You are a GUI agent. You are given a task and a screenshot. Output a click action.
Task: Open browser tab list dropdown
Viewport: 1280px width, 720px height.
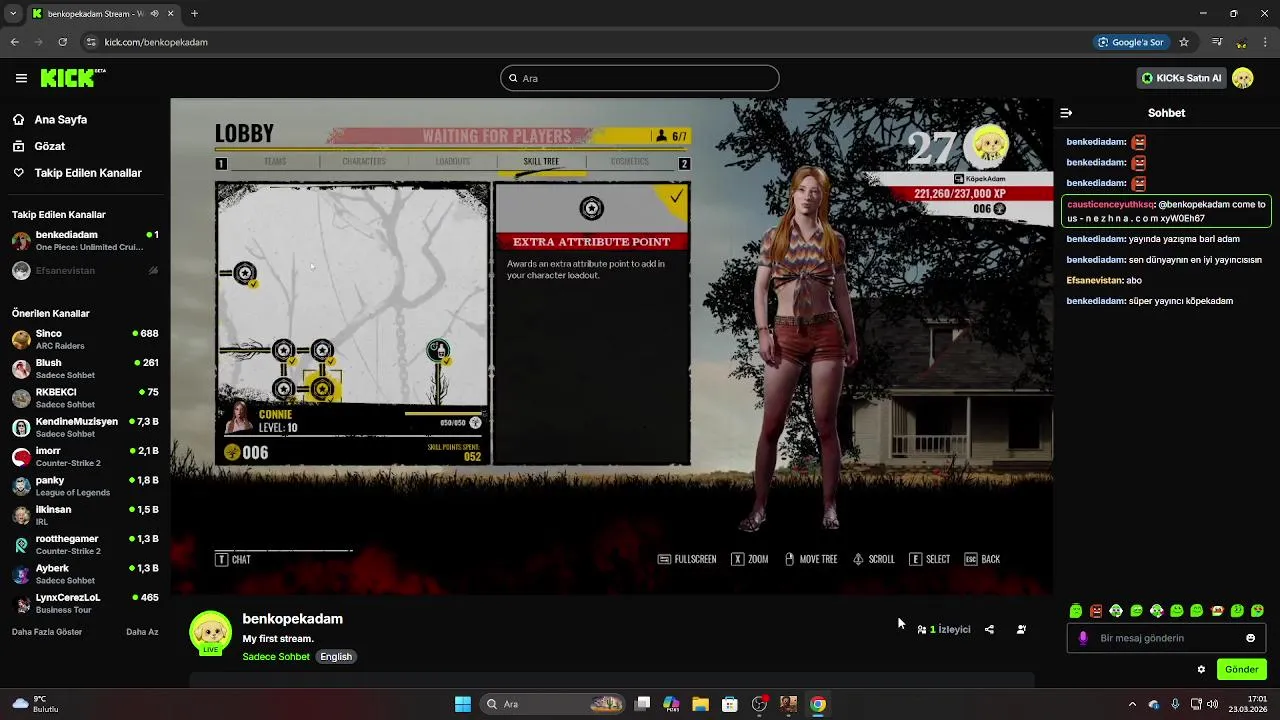click(13, 13)
